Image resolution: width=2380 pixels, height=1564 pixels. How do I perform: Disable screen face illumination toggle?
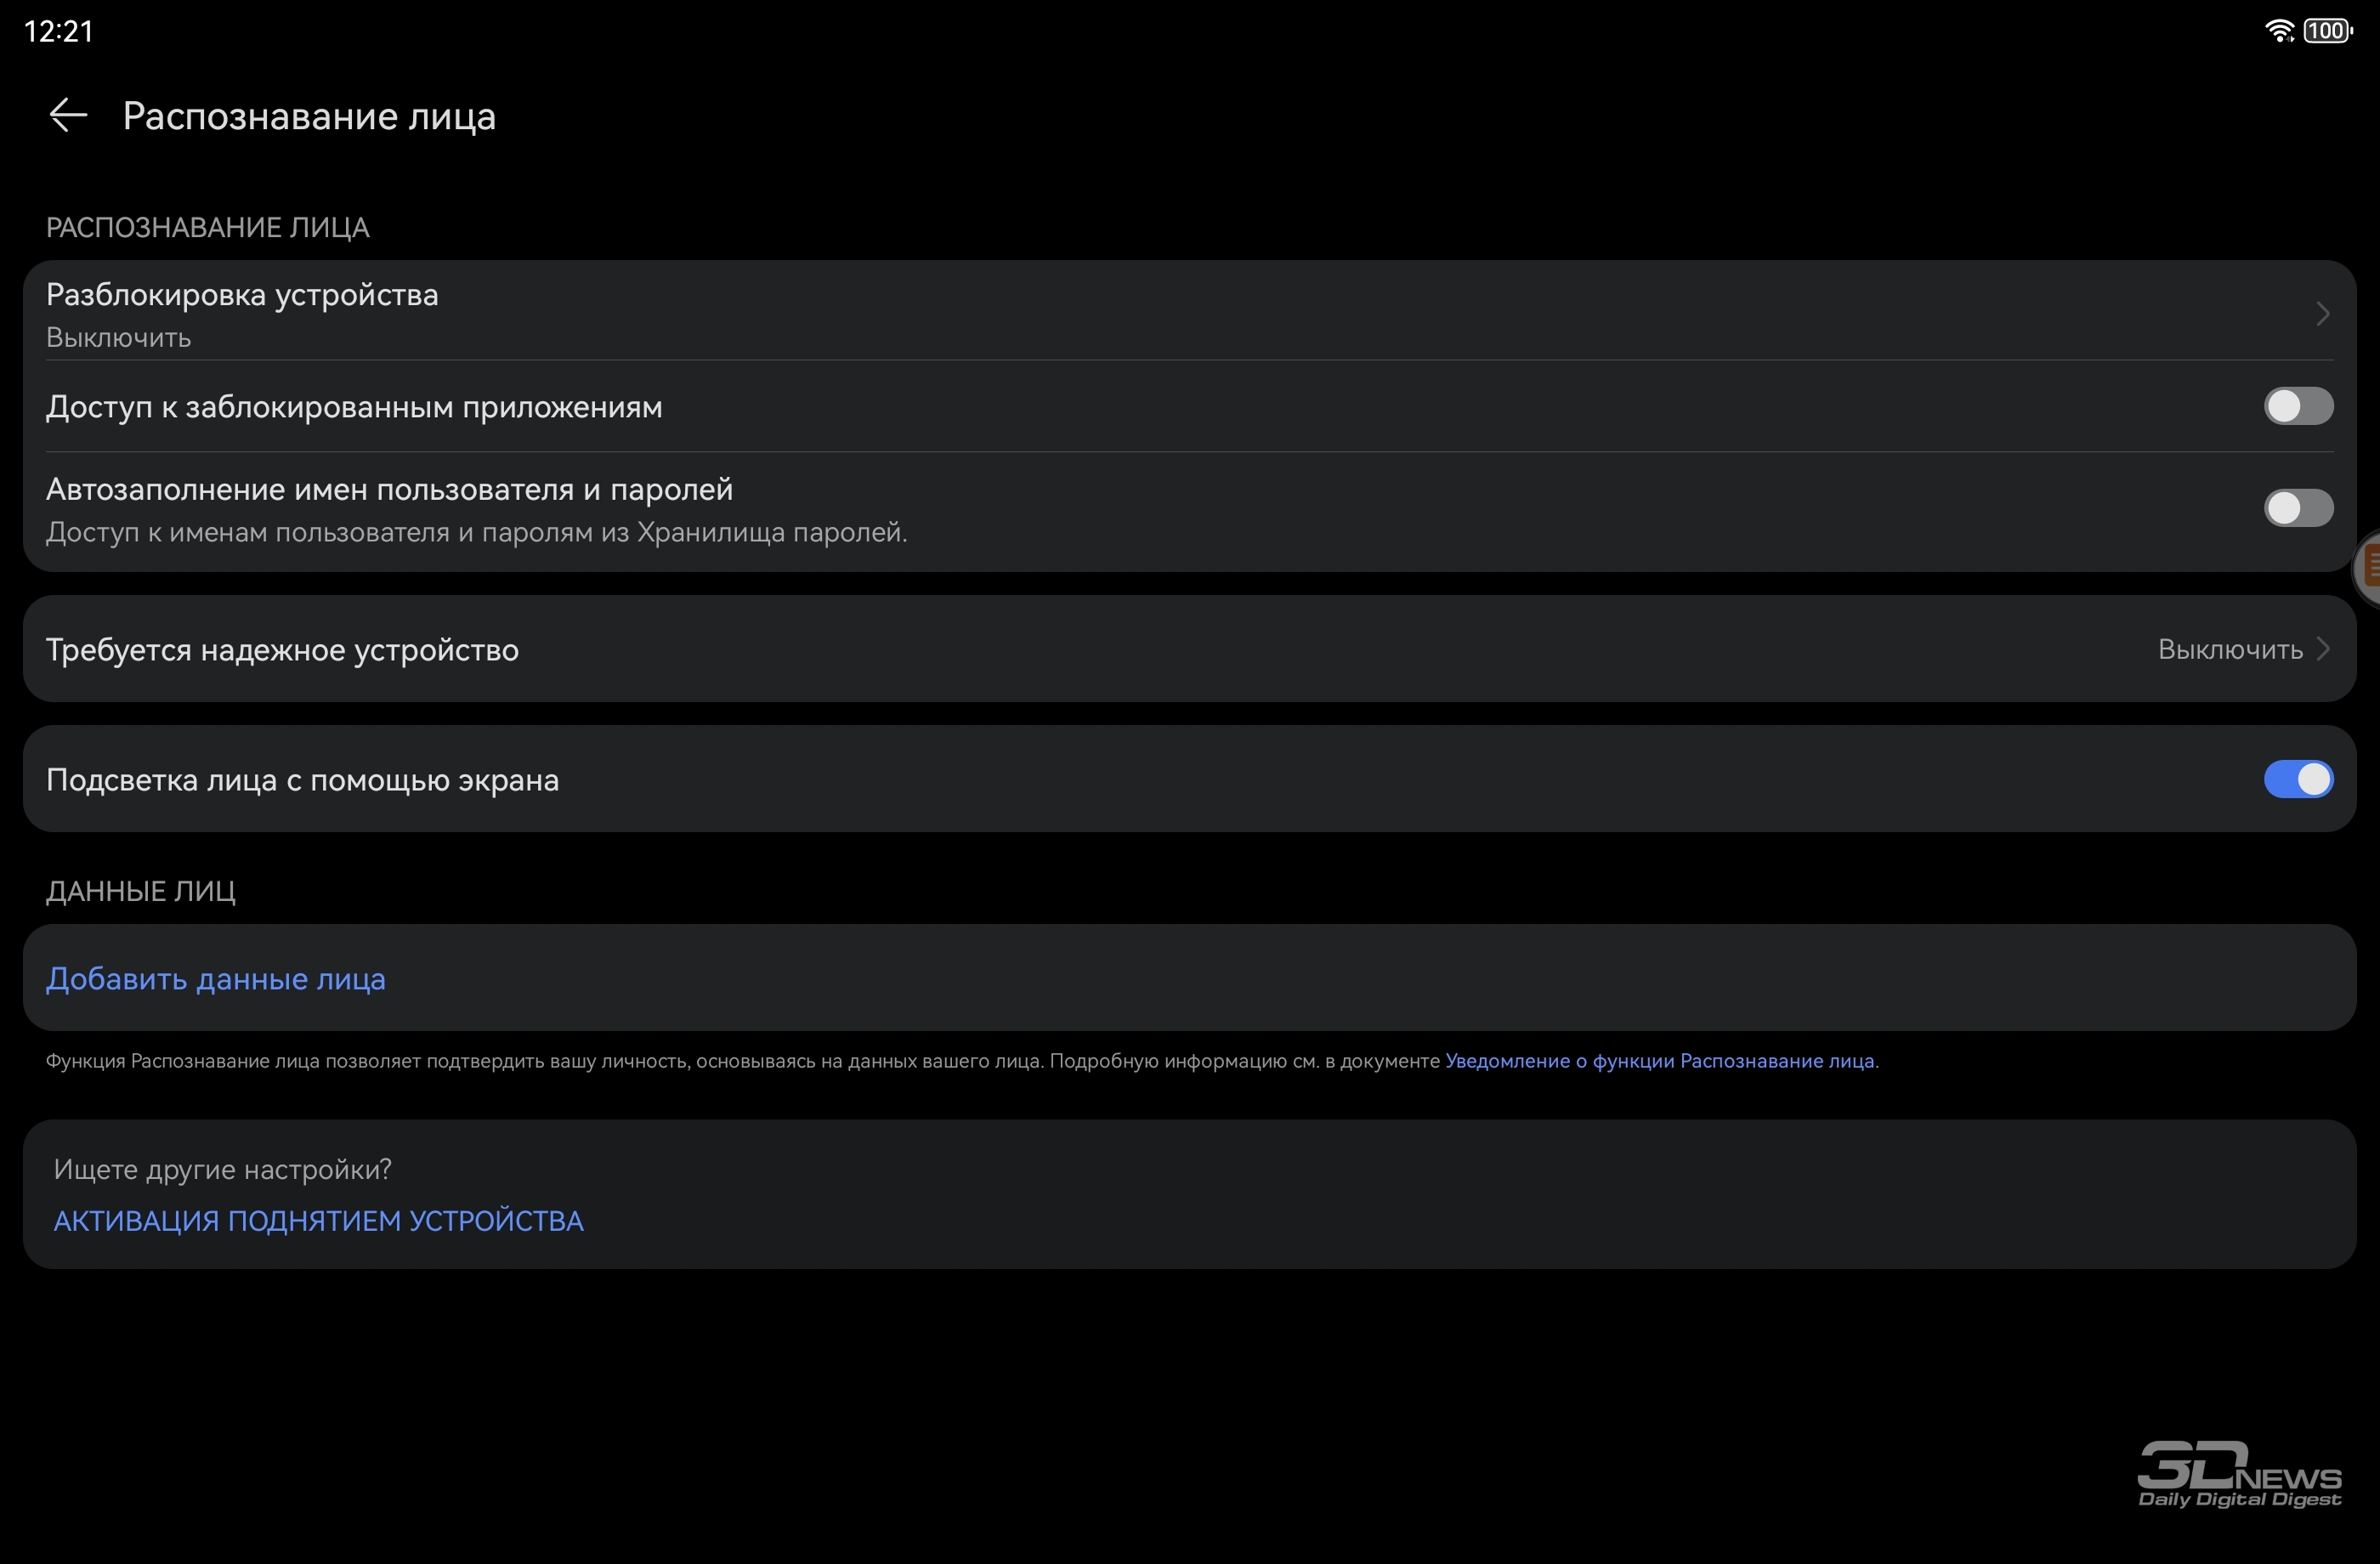(2298, 779)
